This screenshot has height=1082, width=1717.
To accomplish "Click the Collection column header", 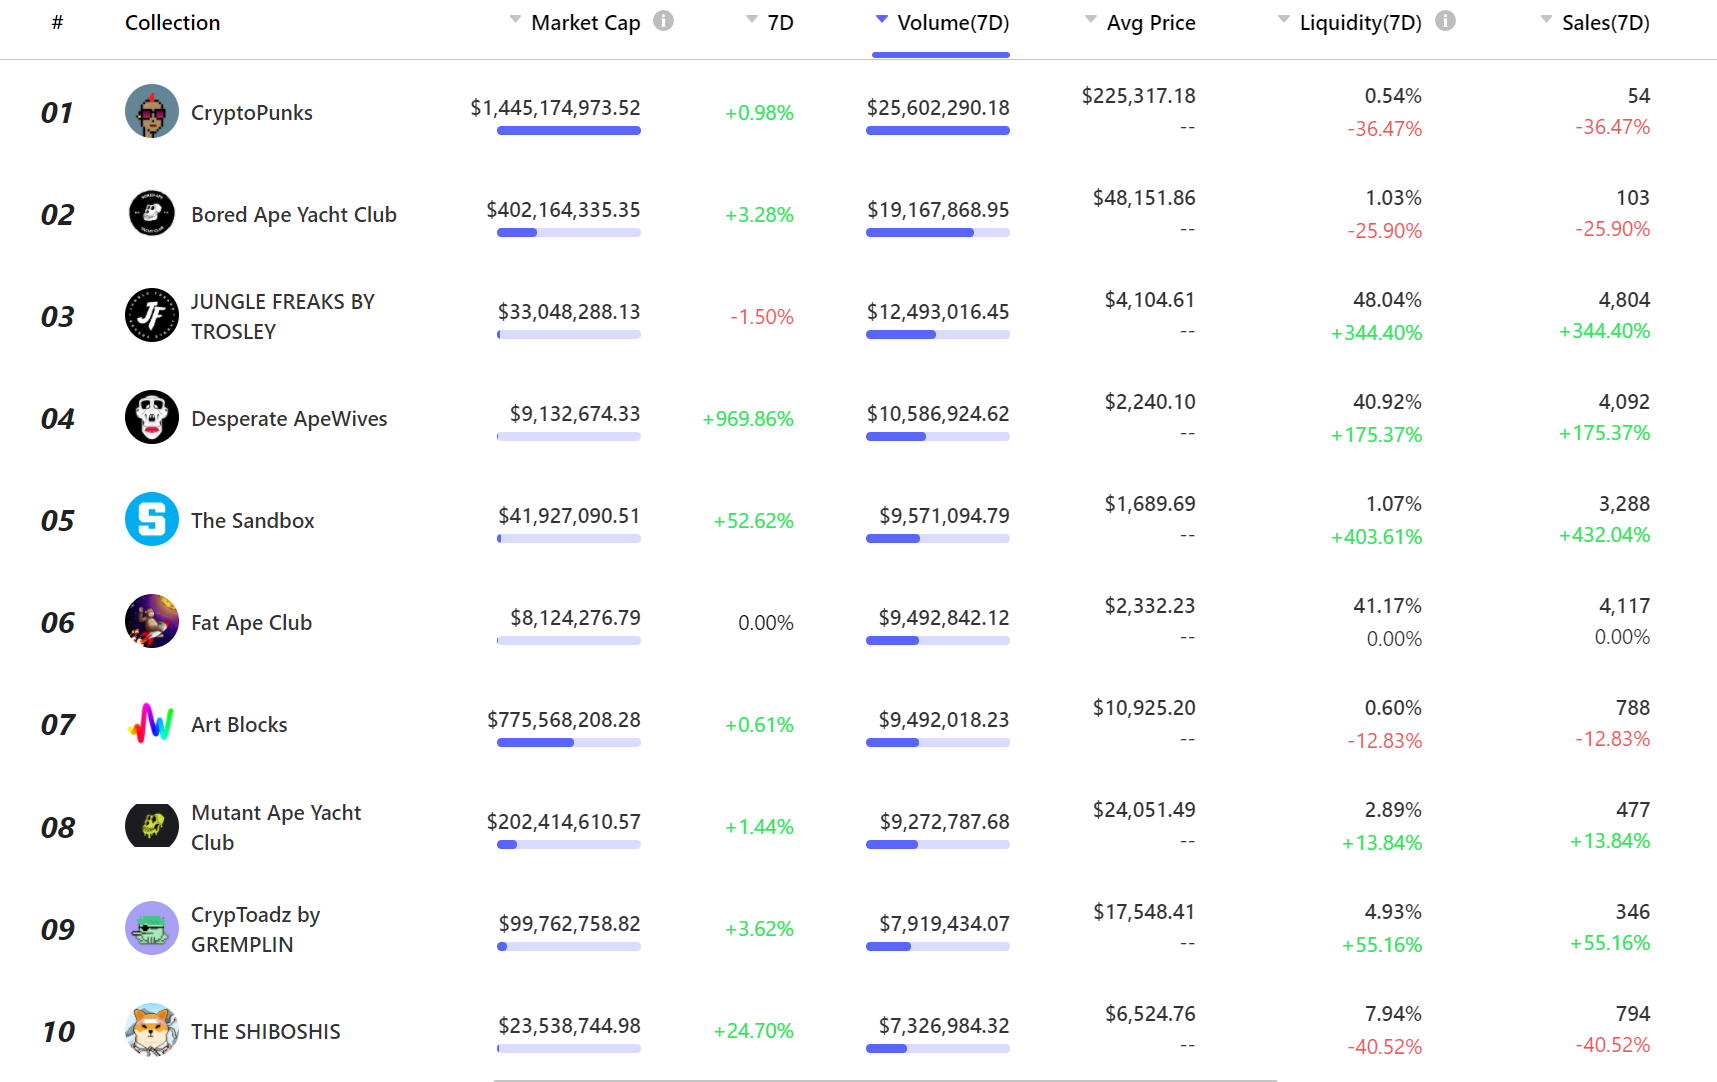I will pyautogui.click(x=172, y=22).
